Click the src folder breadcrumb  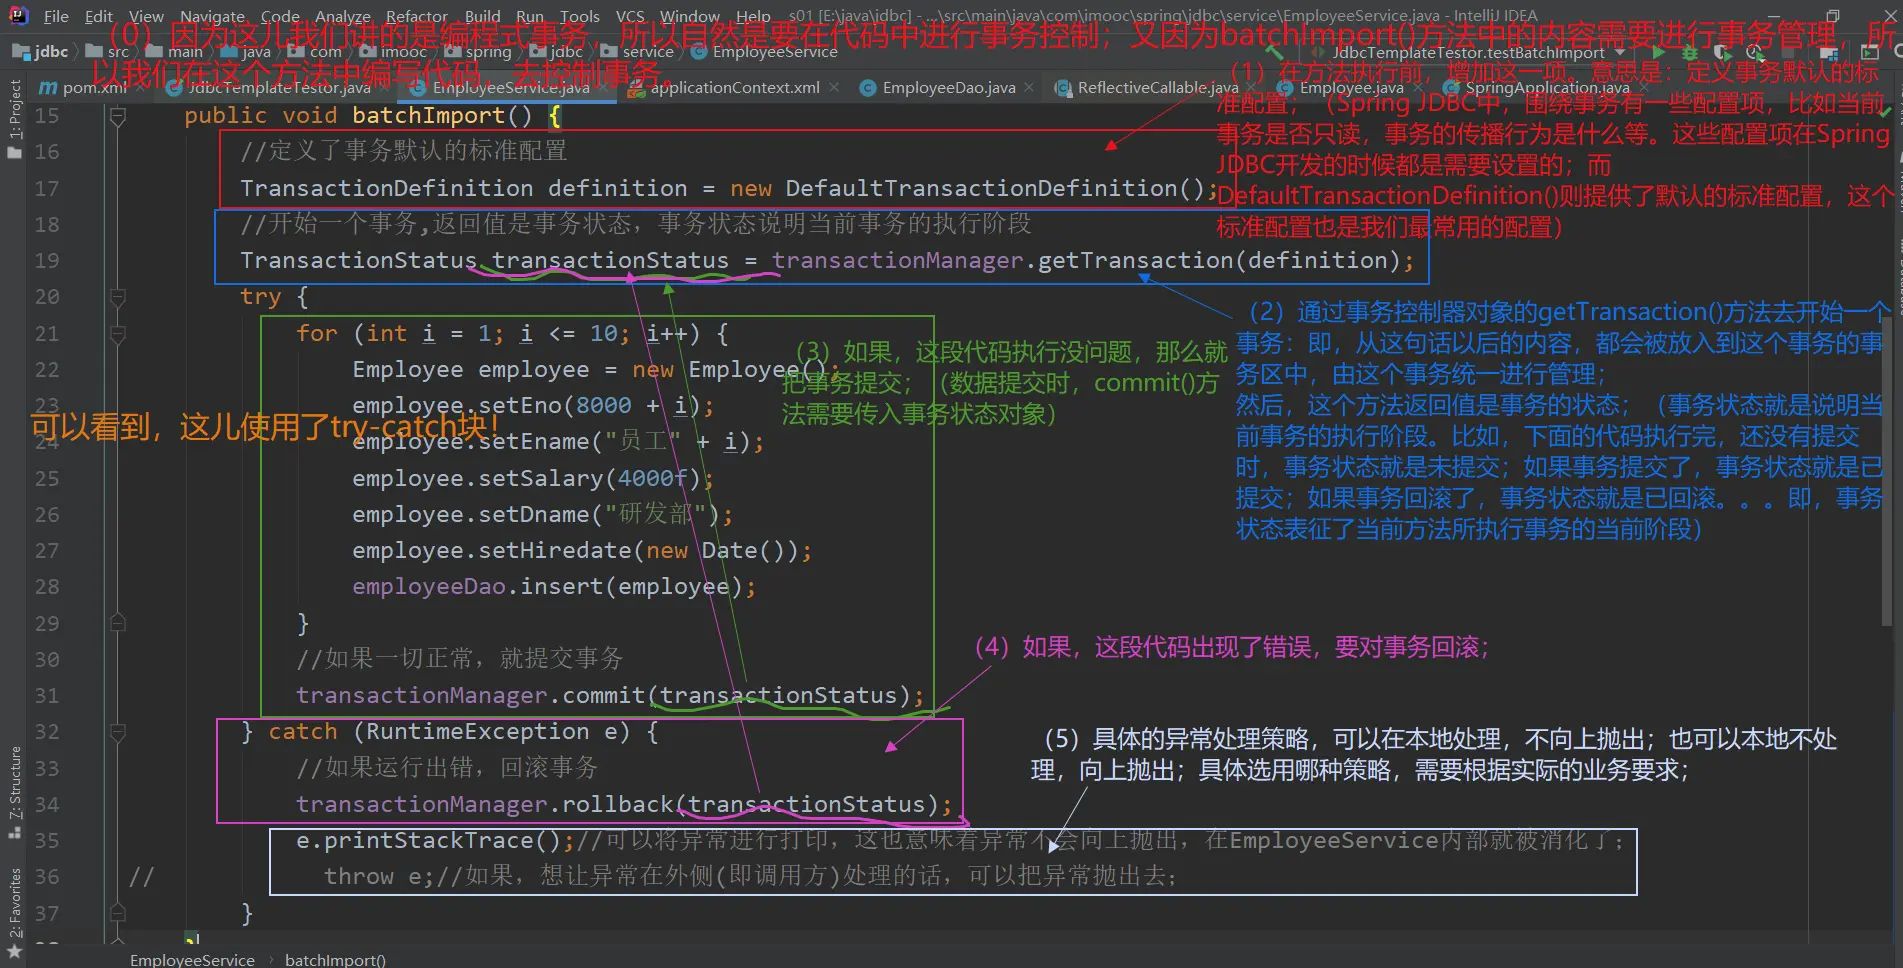click(108, 52)
